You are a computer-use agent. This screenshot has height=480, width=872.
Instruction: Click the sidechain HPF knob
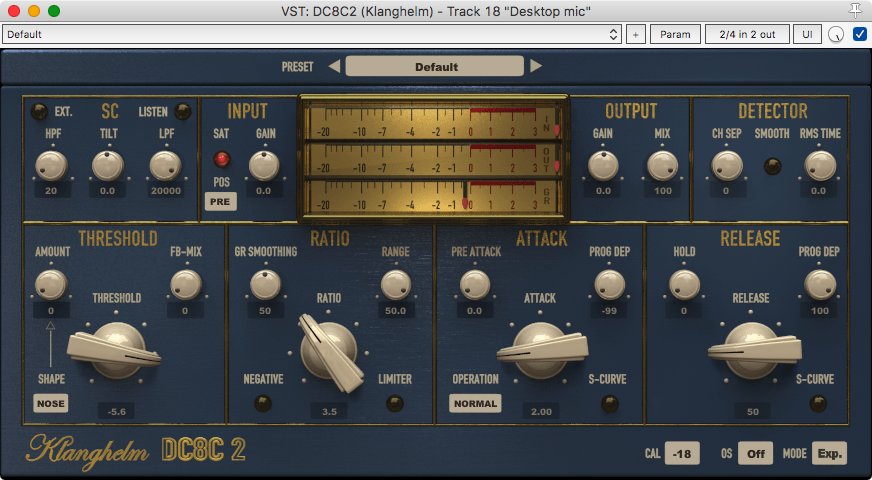[51, 165]
